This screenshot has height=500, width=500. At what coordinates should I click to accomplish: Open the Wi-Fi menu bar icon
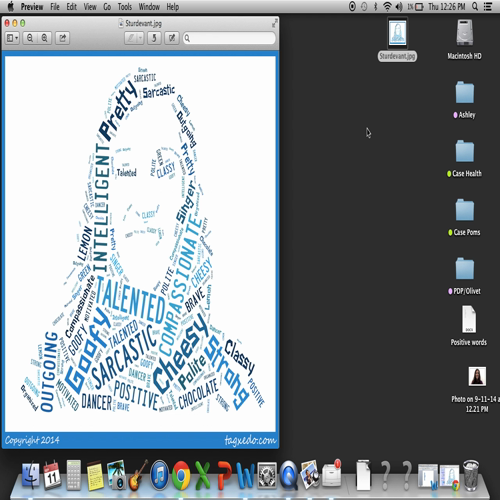tap(387, 6)
